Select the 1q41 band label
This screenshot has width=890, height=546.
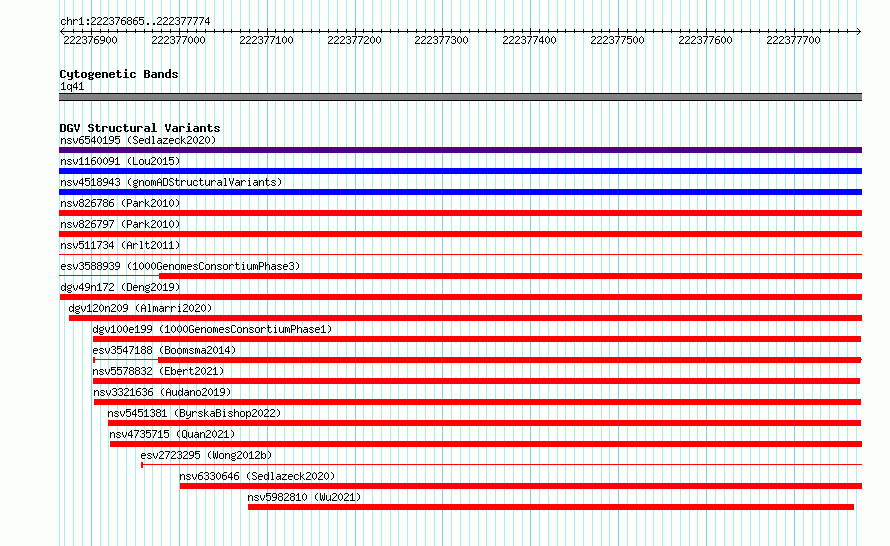coord(72,86)
